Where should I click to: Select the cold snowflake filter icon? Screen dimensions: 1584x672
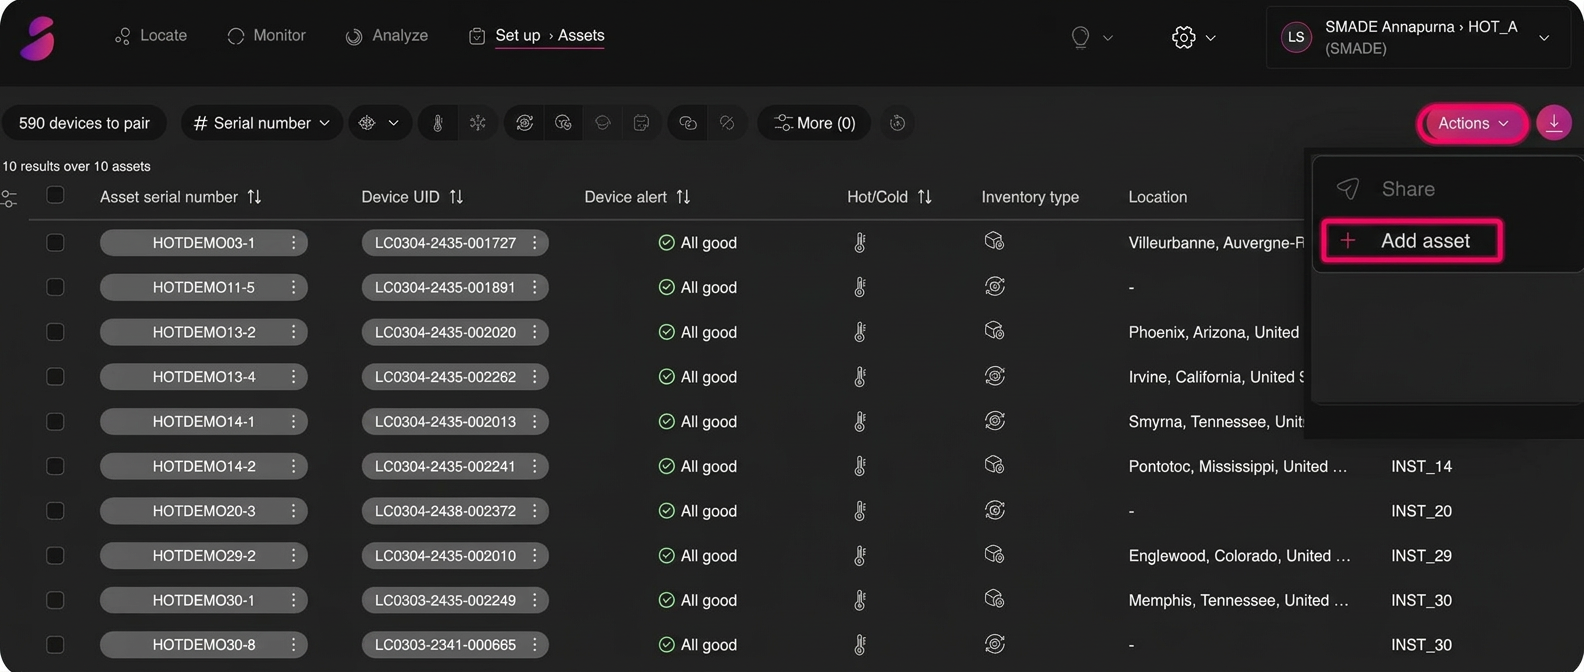coord(478,123)
